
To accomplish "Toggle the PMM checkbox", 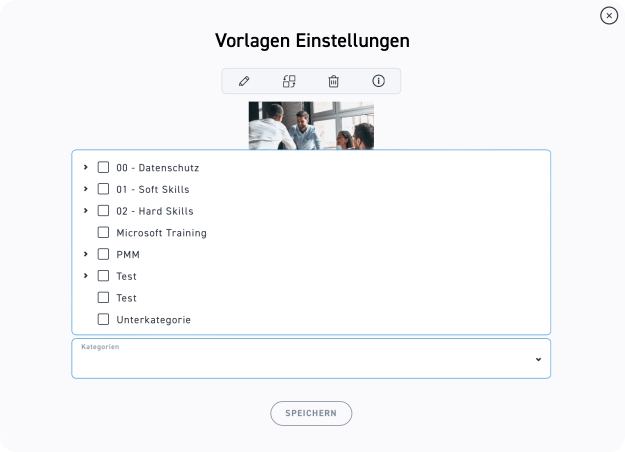I will [103, 254].
